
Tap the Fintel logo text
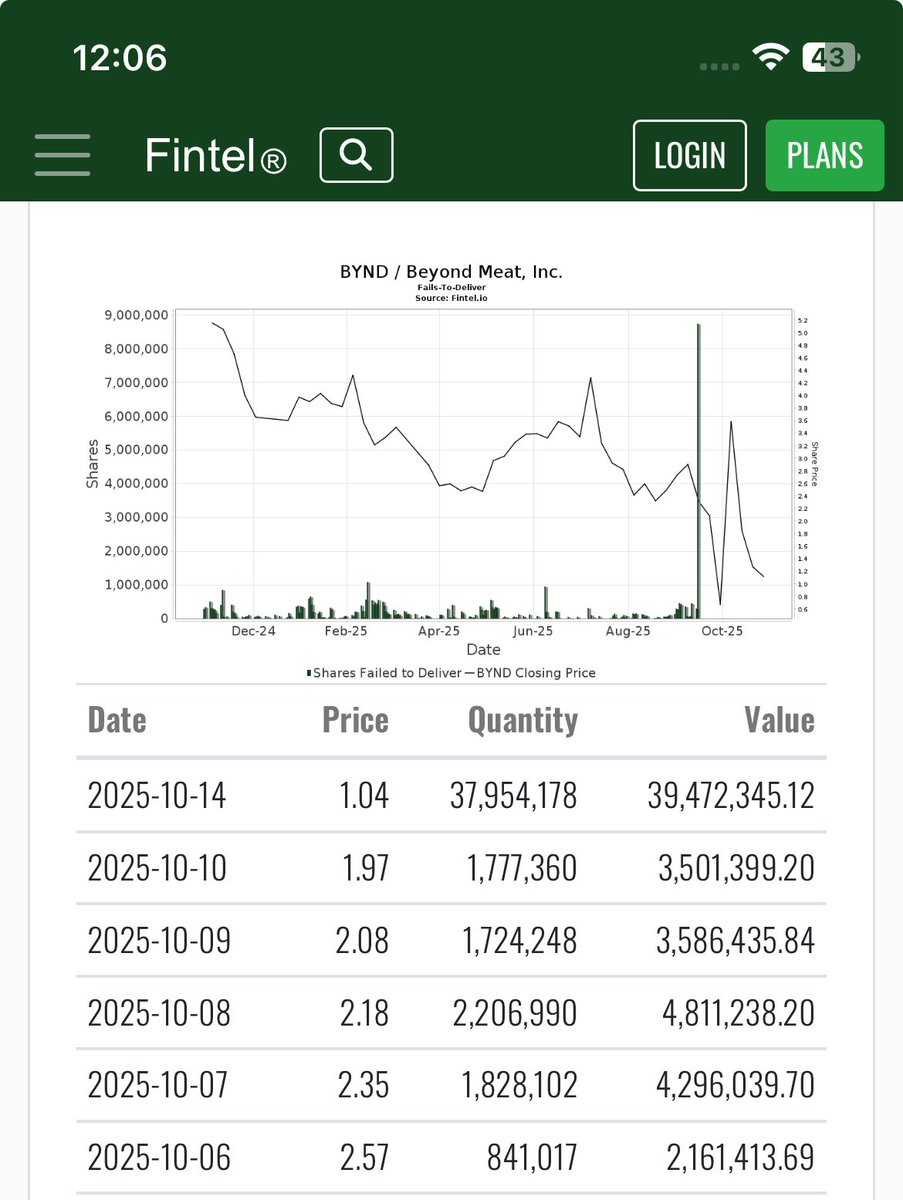(x=215, y=156)
